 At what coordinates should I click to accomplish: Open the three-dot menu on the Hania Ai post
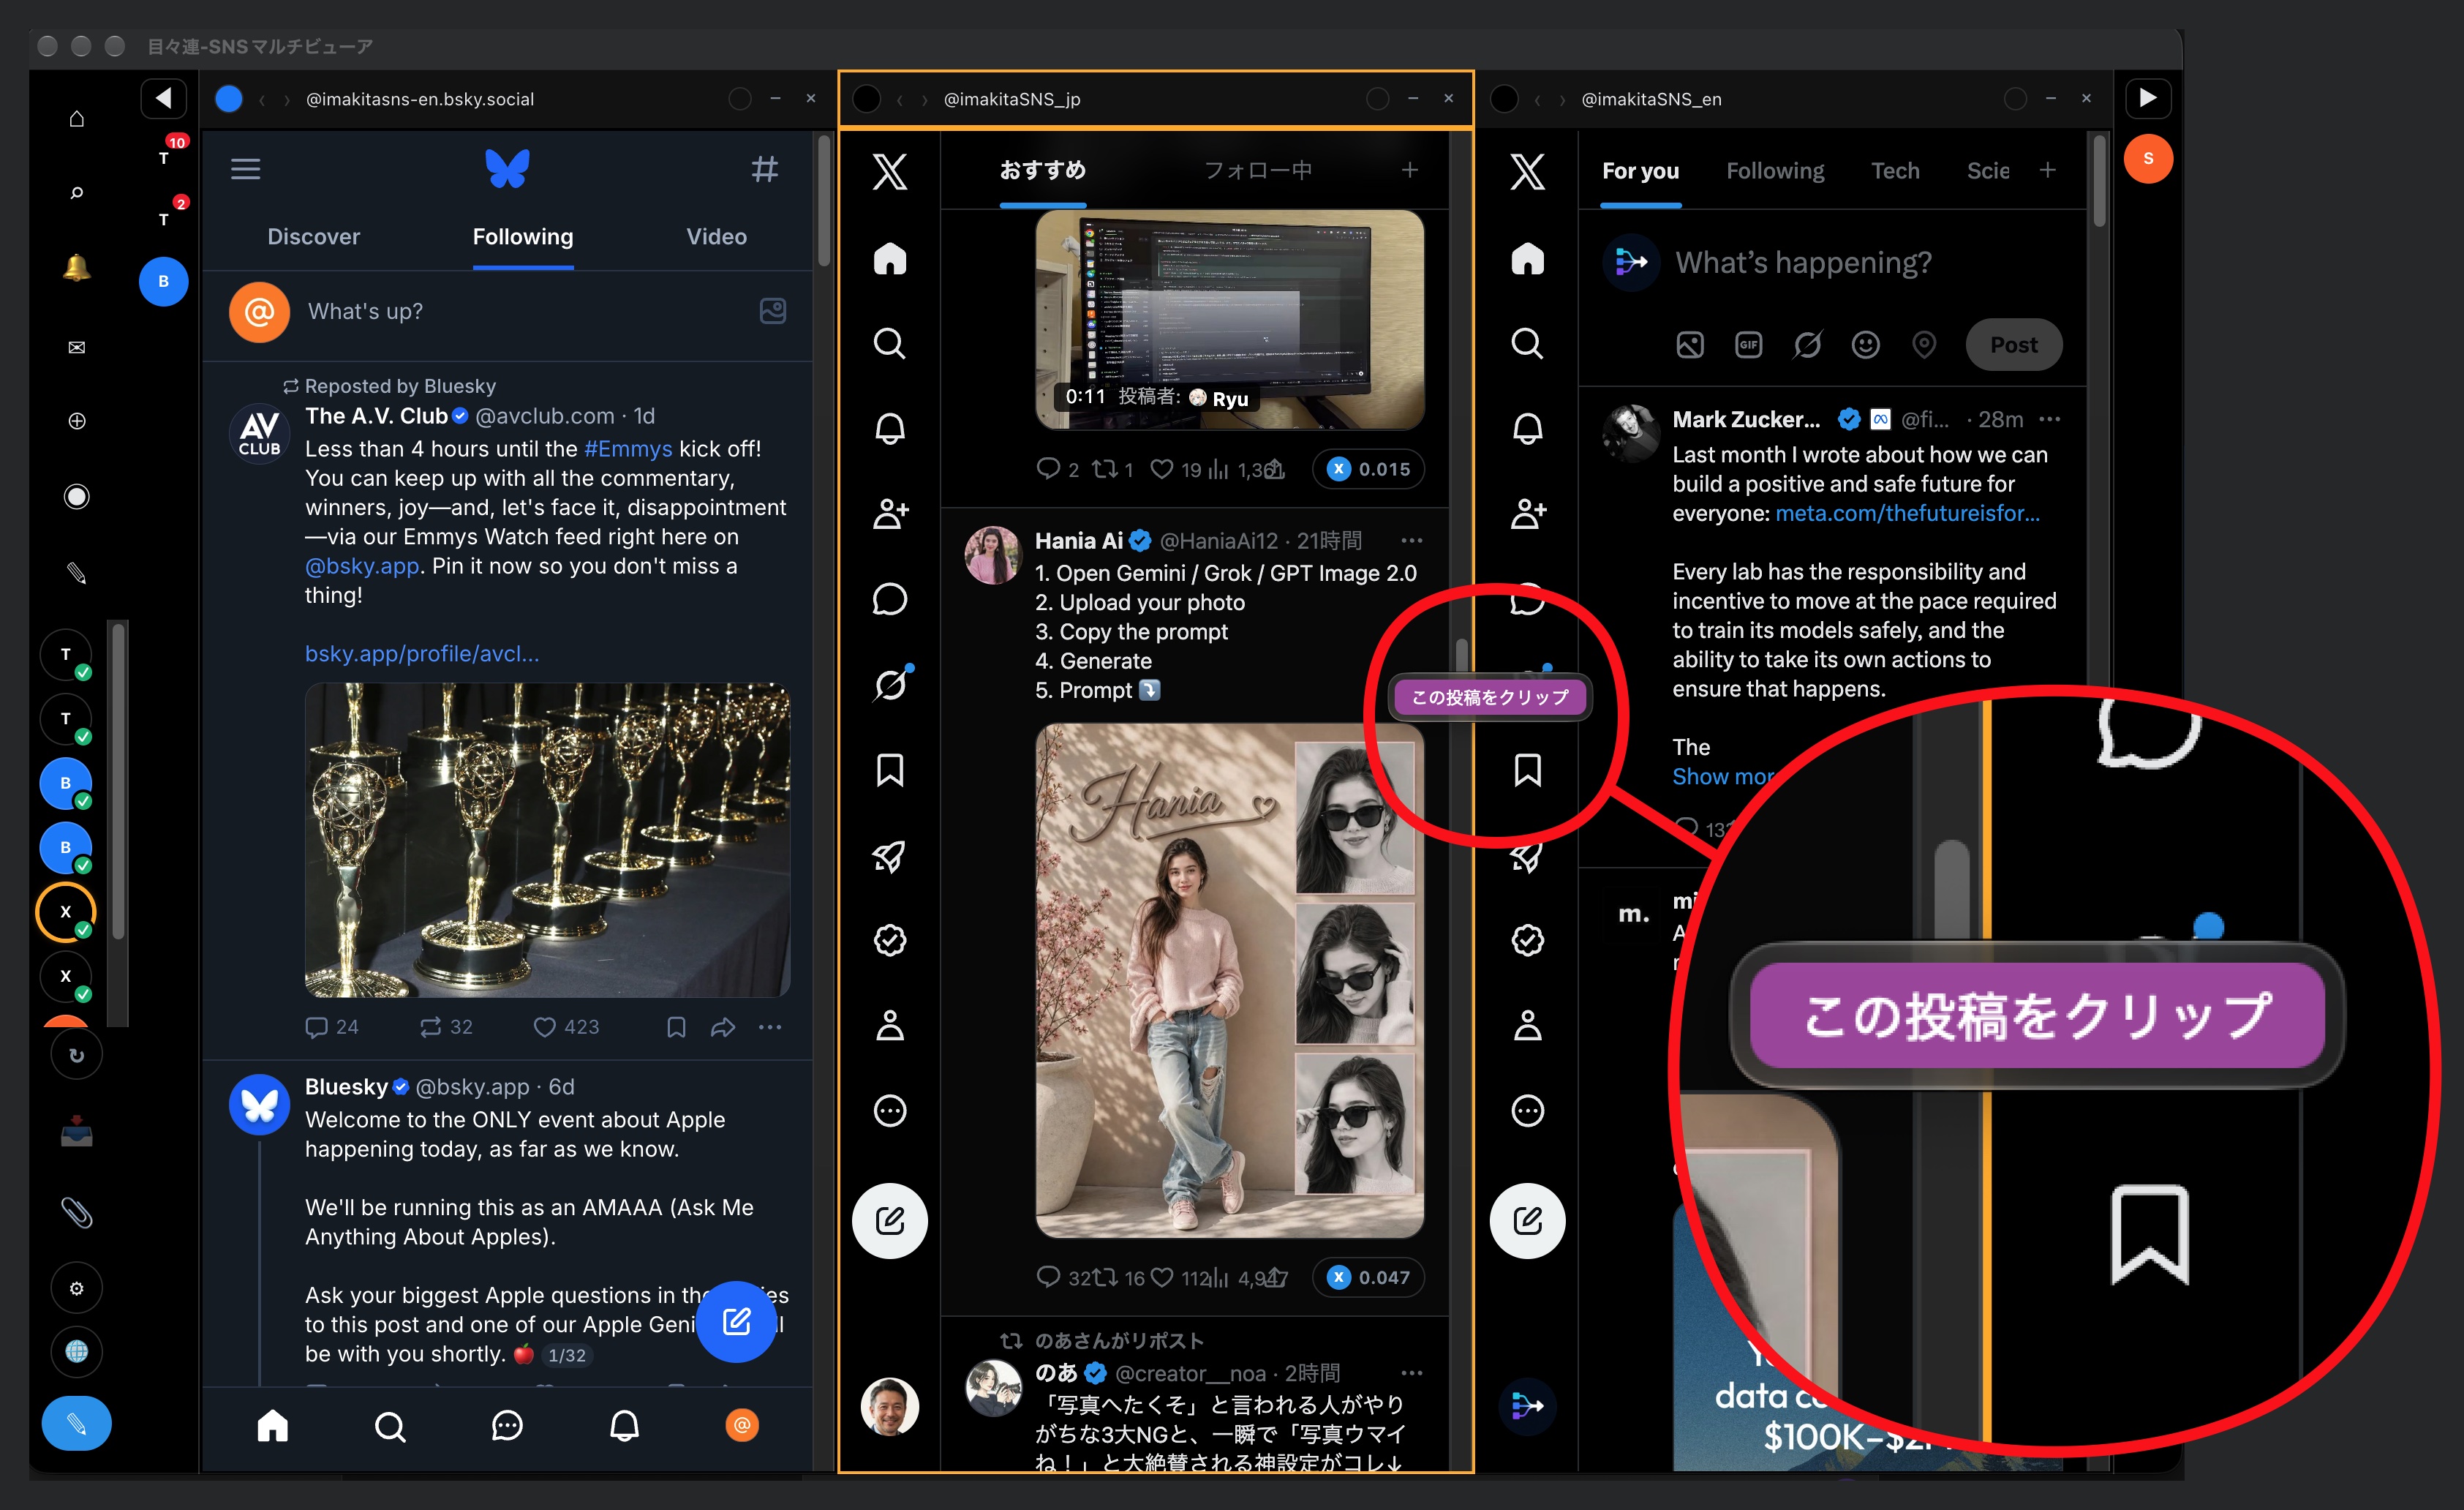coord(1411,541)
